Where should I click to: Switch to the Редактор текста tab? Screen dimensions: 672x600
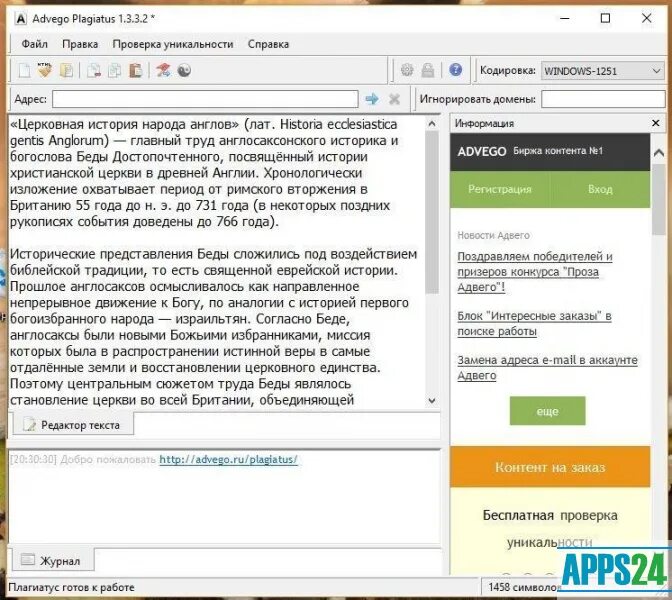coord(73,425)
